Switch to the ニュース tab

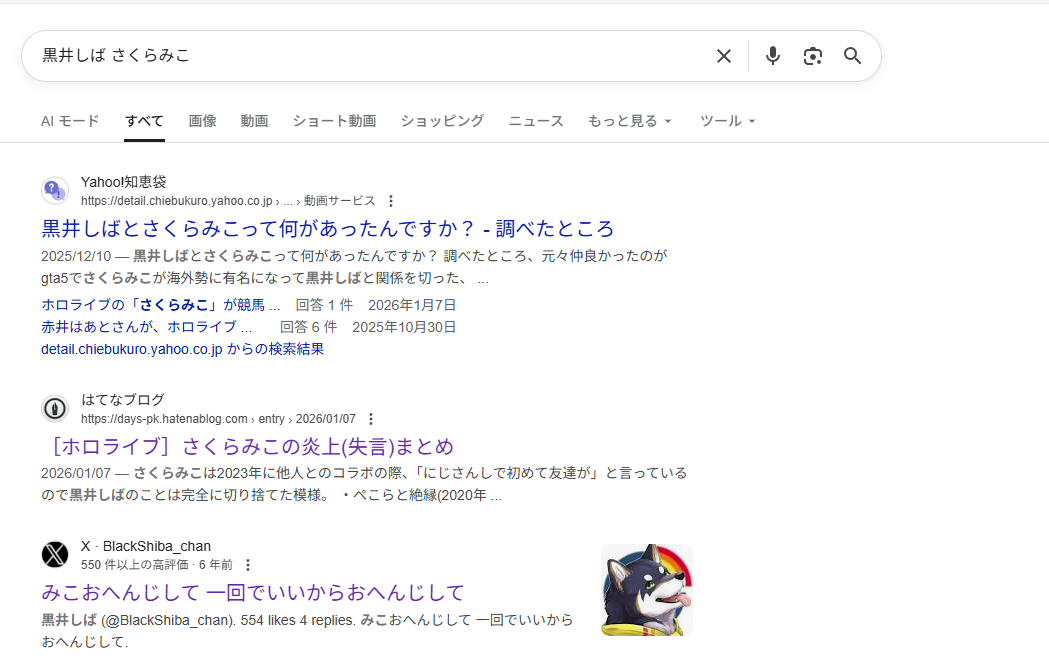coord(535,121)
